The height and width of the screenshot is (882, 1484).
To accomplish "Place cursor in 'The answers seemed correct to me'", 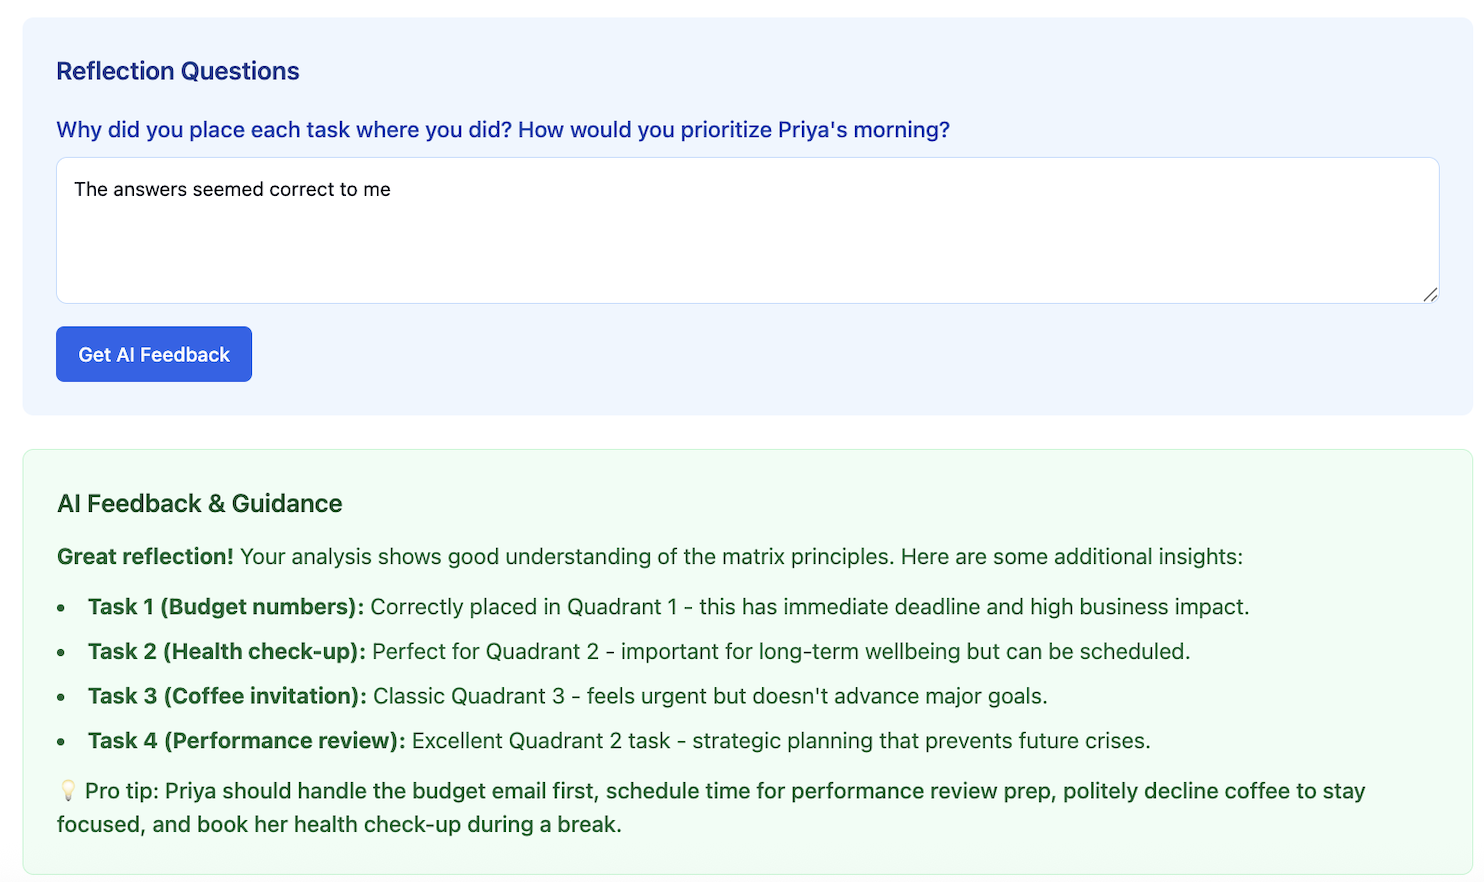I will 232,189.
